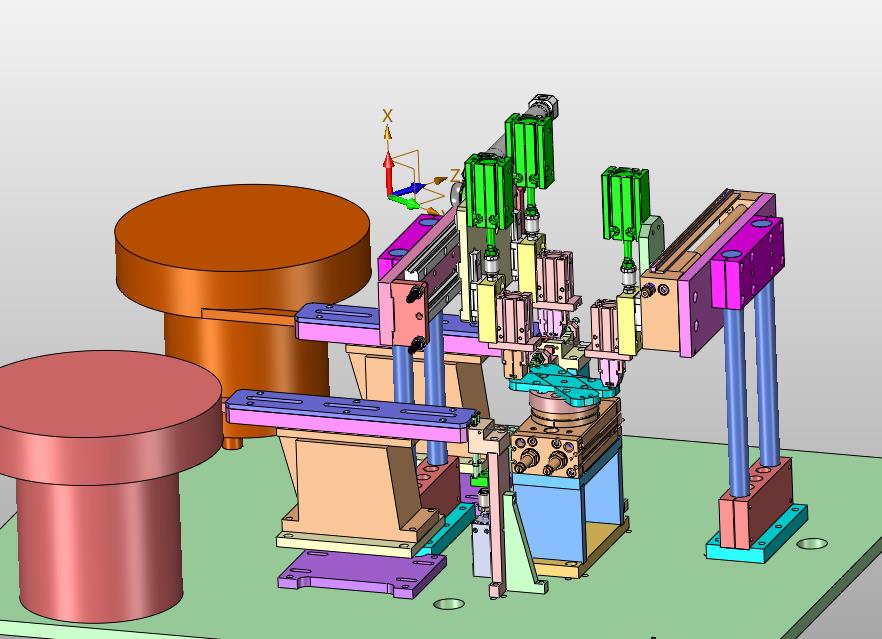Select the lavender cylinder beside the triangular bracket

click(481, 546)
